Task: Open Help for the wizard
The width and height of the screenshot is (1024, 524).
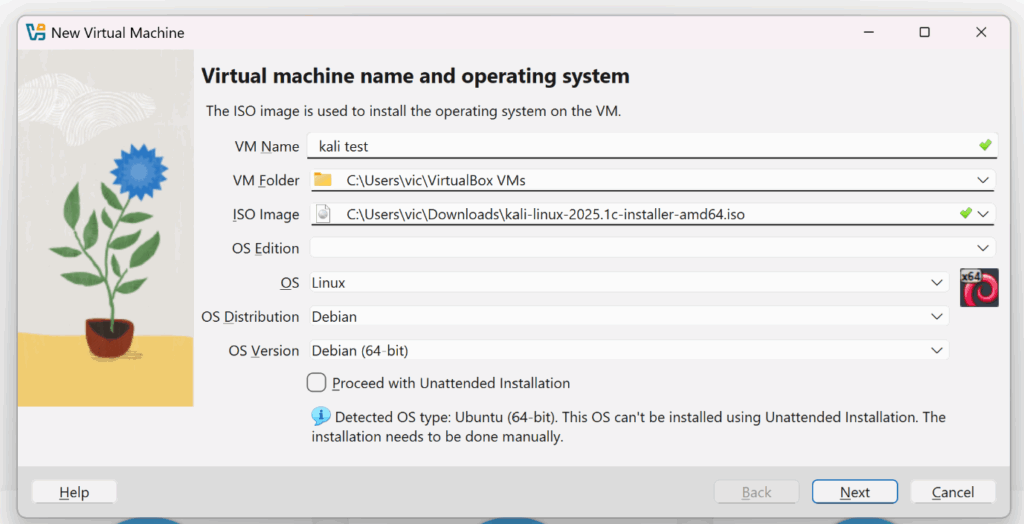Action: click(x=74, y=492)
